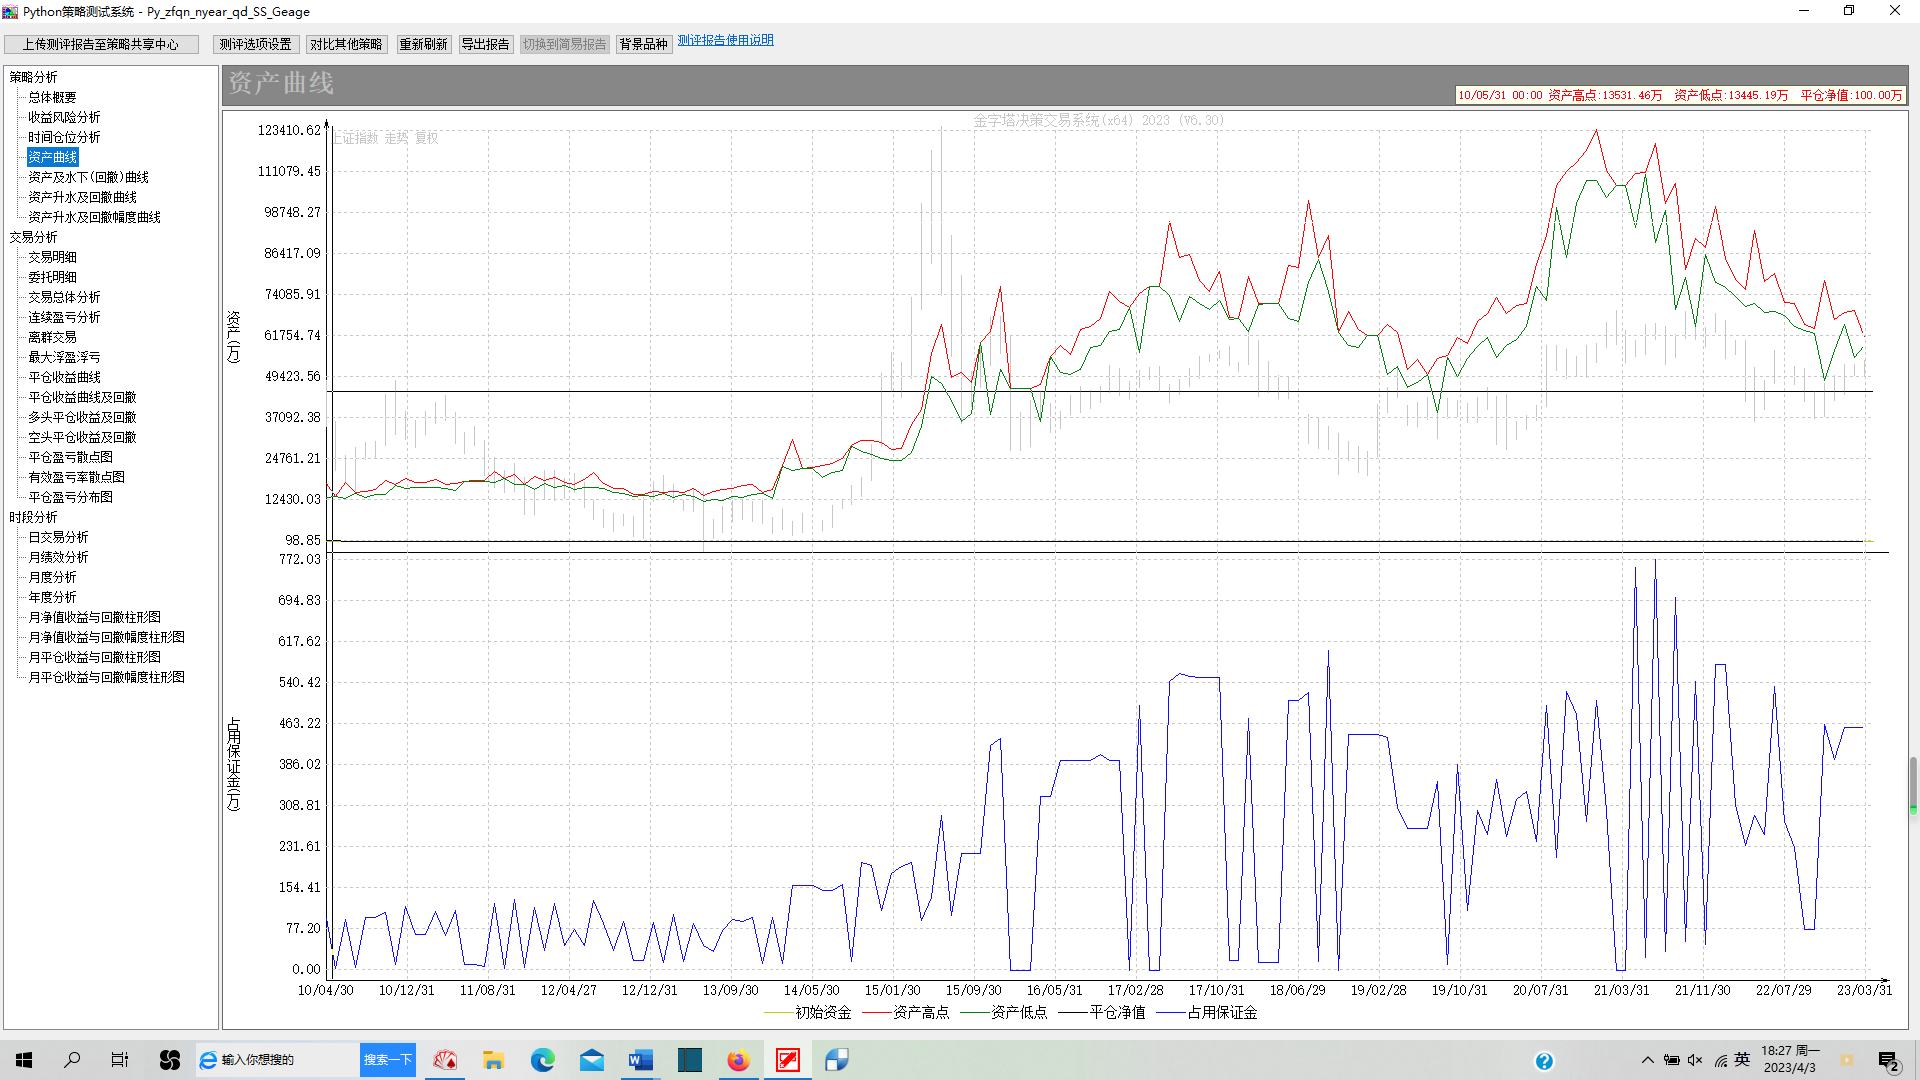The width and height of the screenshot is (1920, 1080).
Task: Select 多头平仓收益及回撤 in tree
Action: click(x=82, y=417)
